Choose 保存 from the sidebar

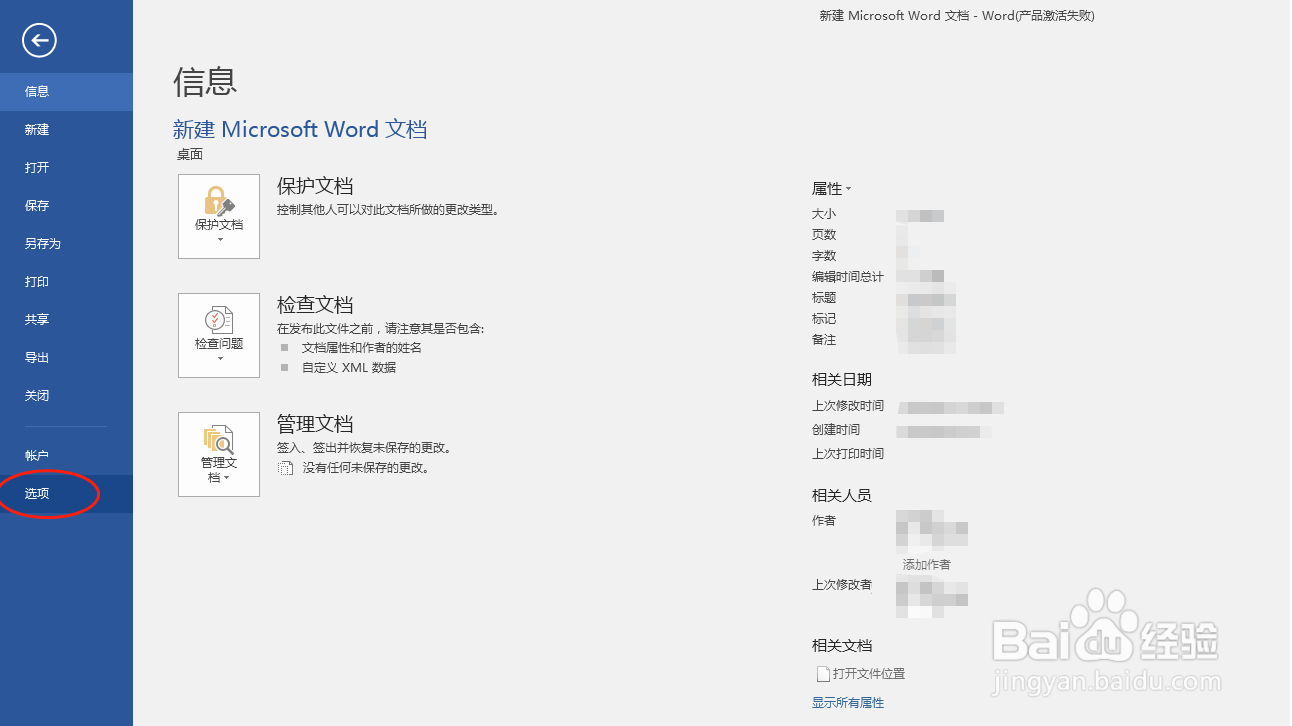click(66, 206)
